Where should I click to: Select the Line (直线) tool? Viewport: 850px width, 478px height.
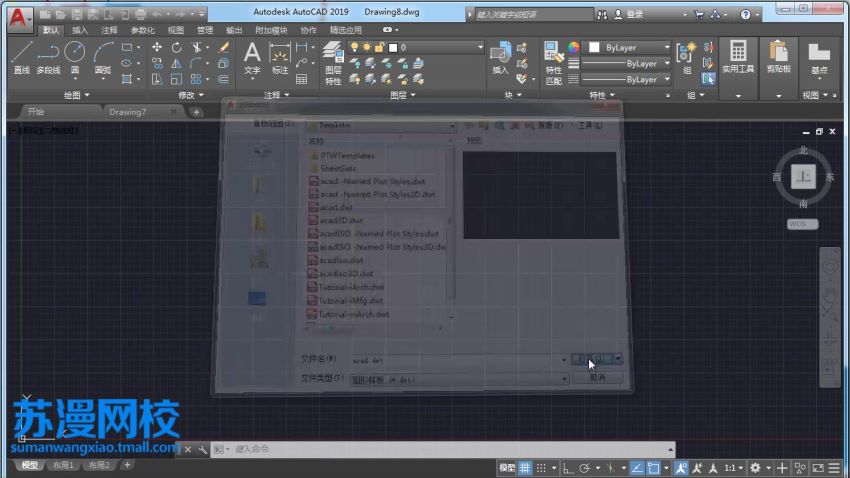[x=22, y=58]
